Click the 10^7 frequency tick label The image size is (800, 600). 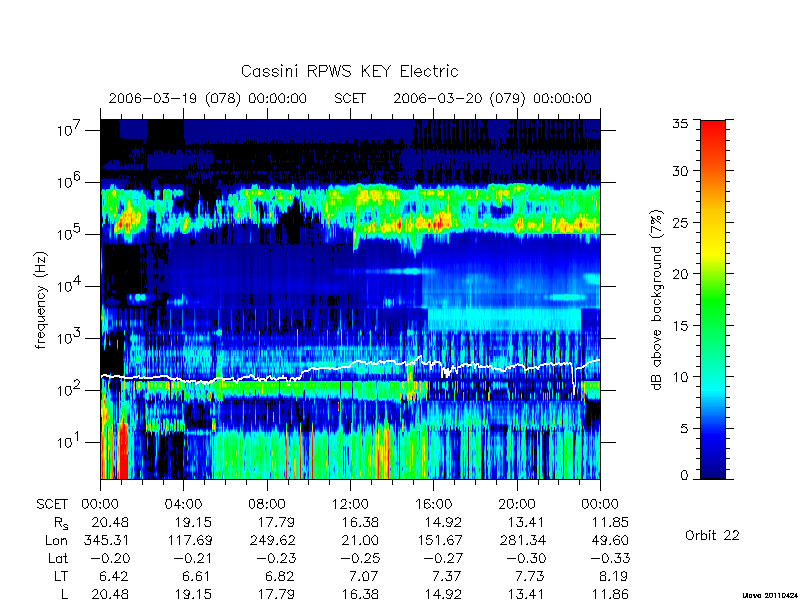coord(69,130)
